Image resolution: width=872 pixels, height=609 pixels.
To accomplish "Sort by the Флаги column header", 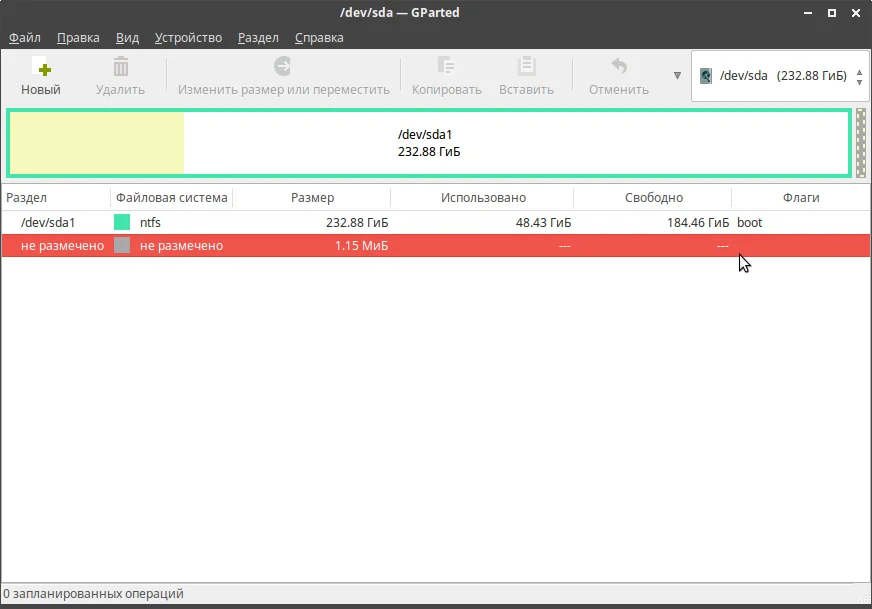I will pyautogui.click(x=801, y=197).
